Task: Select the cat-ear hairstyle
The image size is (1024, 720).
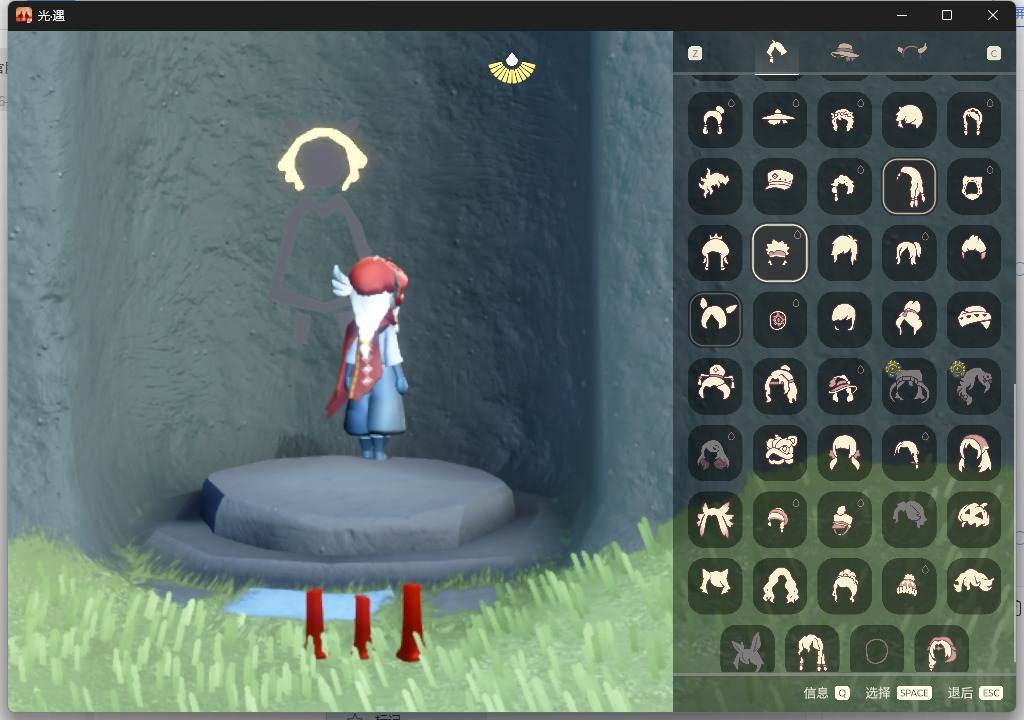Action: (715, 586)
